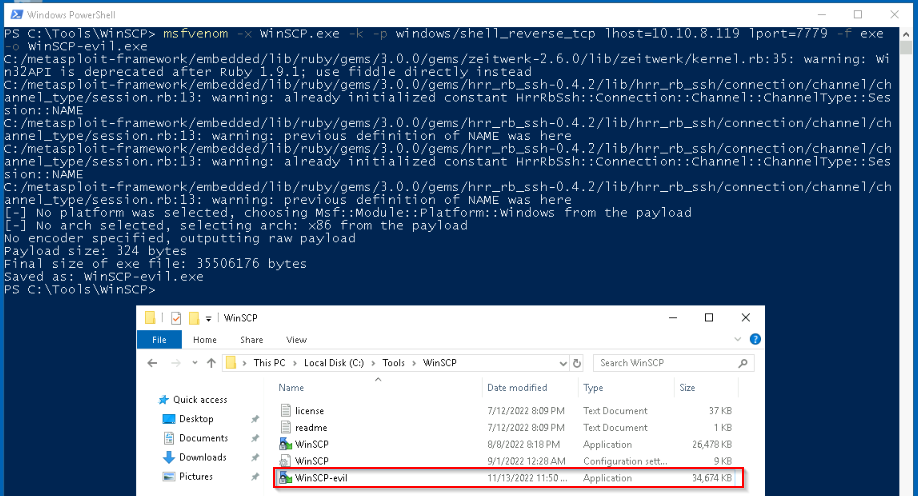Viewport: 918px width, 496px height.
Task: Minimize the Explorer WinSCP window
Action: click(x=673, y=318)
